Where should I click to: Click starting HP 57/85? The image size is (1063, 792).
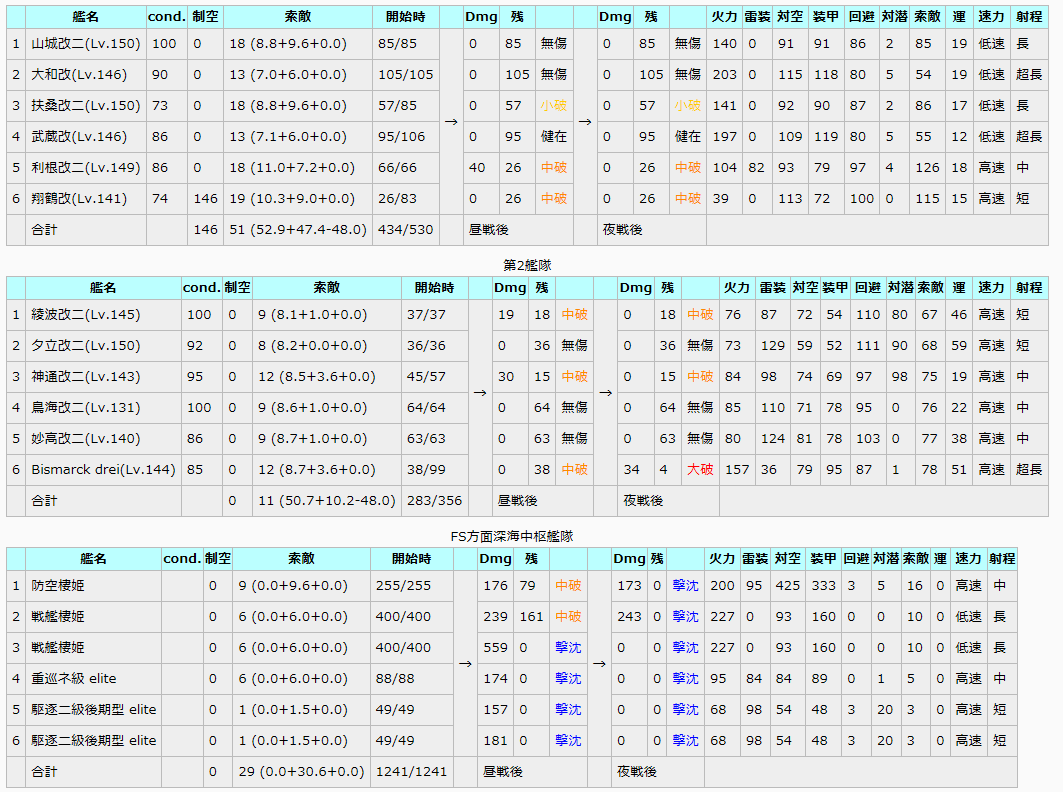tap(397, 106)
